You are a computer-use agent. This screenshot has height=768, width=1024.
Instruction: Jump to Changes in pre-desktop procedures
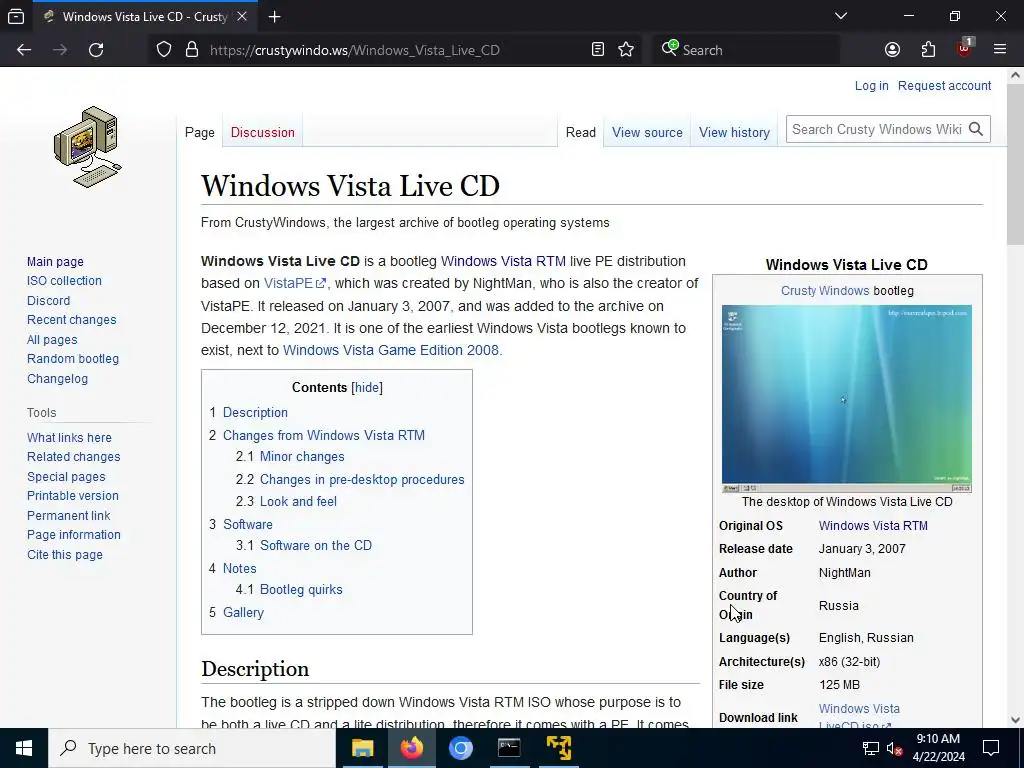click(362, 479)
